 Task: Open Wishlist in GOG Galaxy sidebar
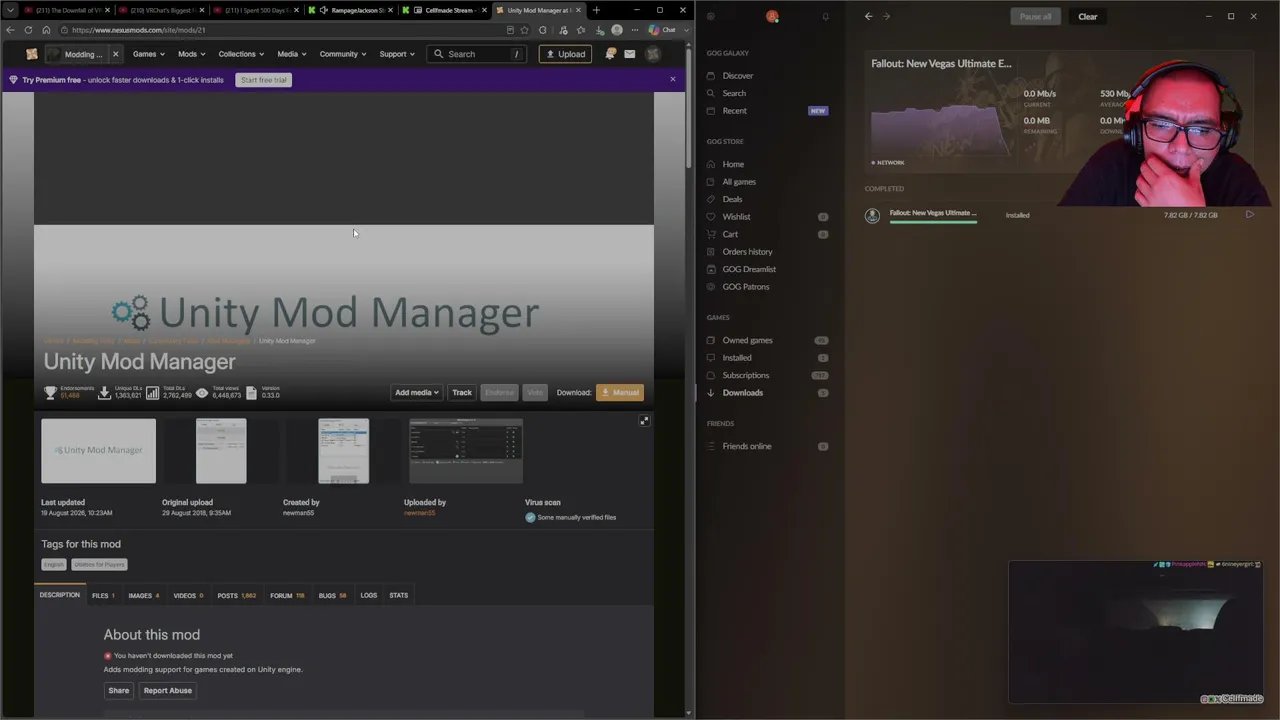736,217
